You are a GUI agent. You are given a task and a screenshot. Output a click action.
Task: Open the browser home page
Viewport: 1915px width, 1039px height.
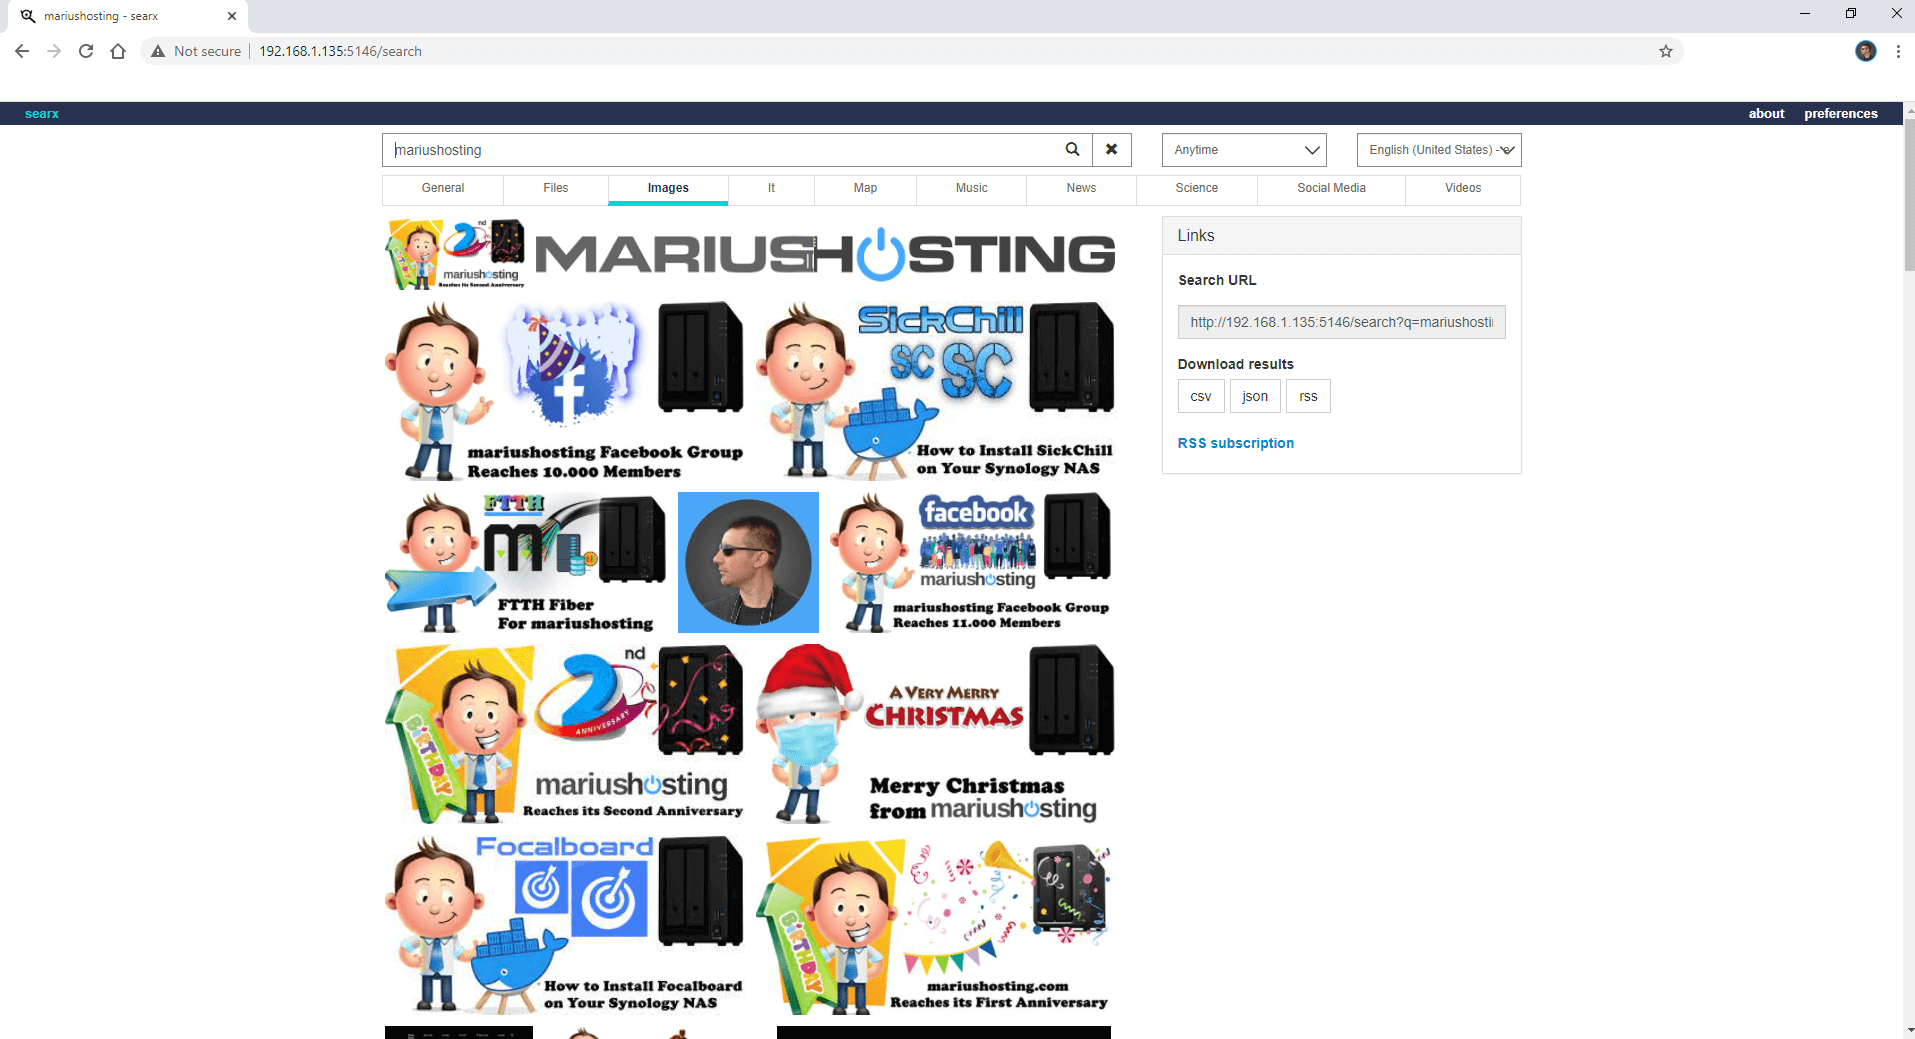point(118,51)
